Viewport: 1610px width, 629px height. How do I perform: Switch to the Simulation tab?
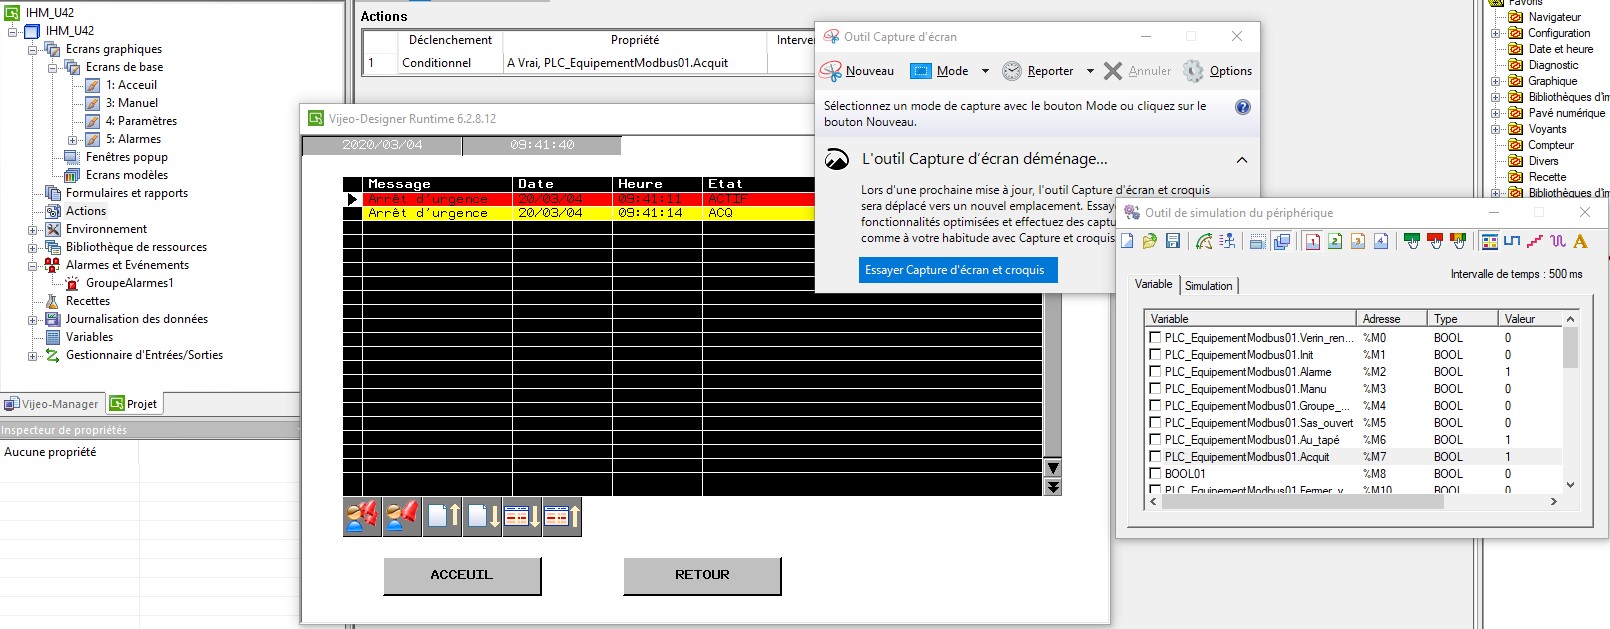[1208, 286]
